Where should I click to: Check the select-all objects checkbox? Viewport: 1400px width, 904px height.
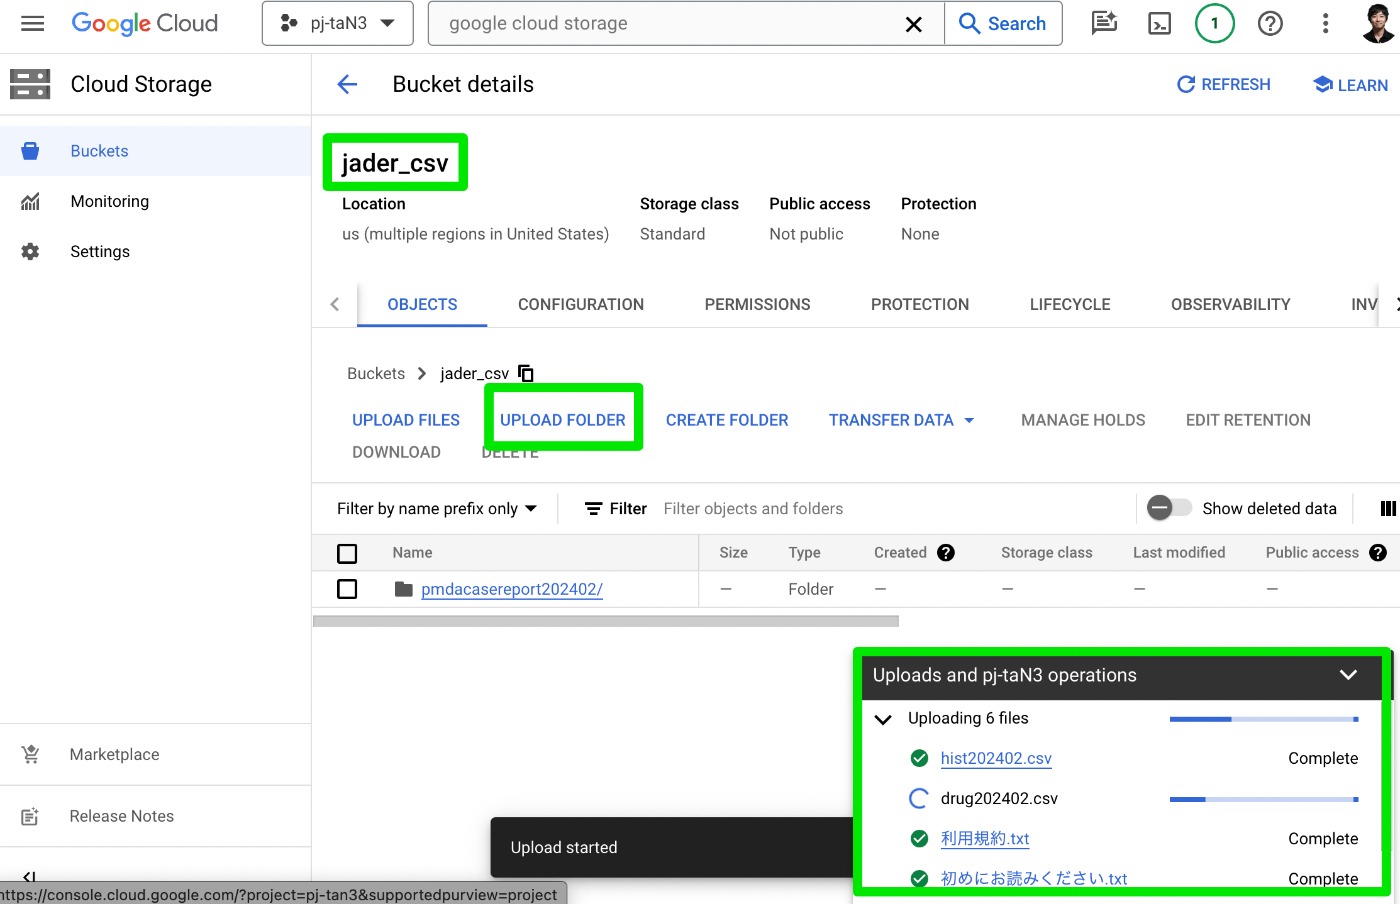[347, 553]
